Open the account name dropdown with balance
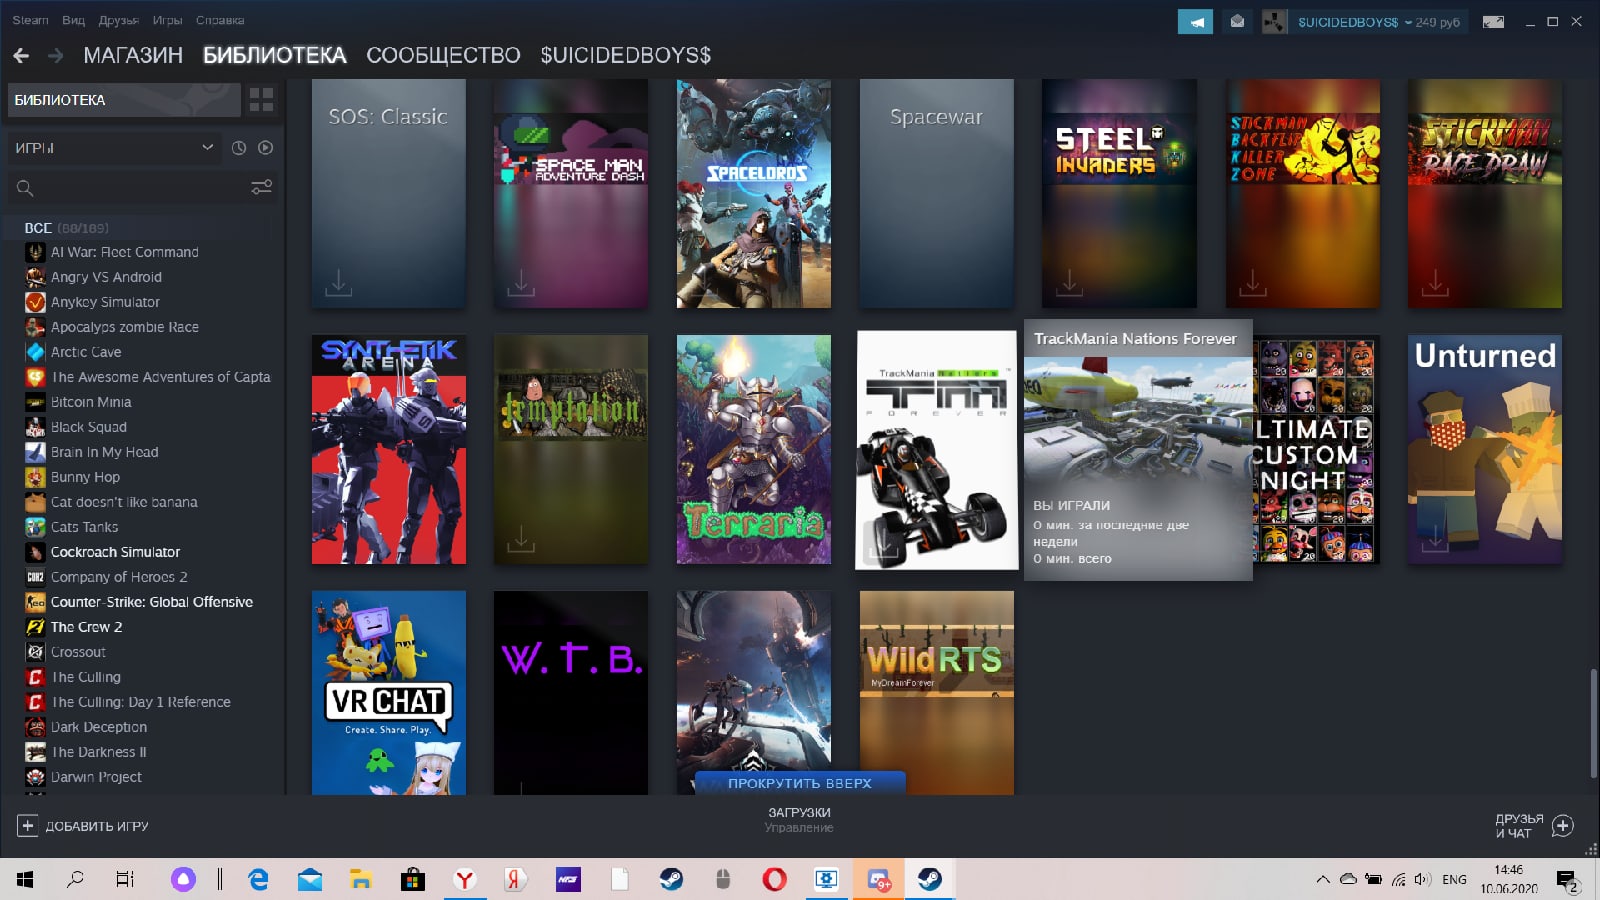The width and height of the screenshot is (1600, 900). 1379,22
